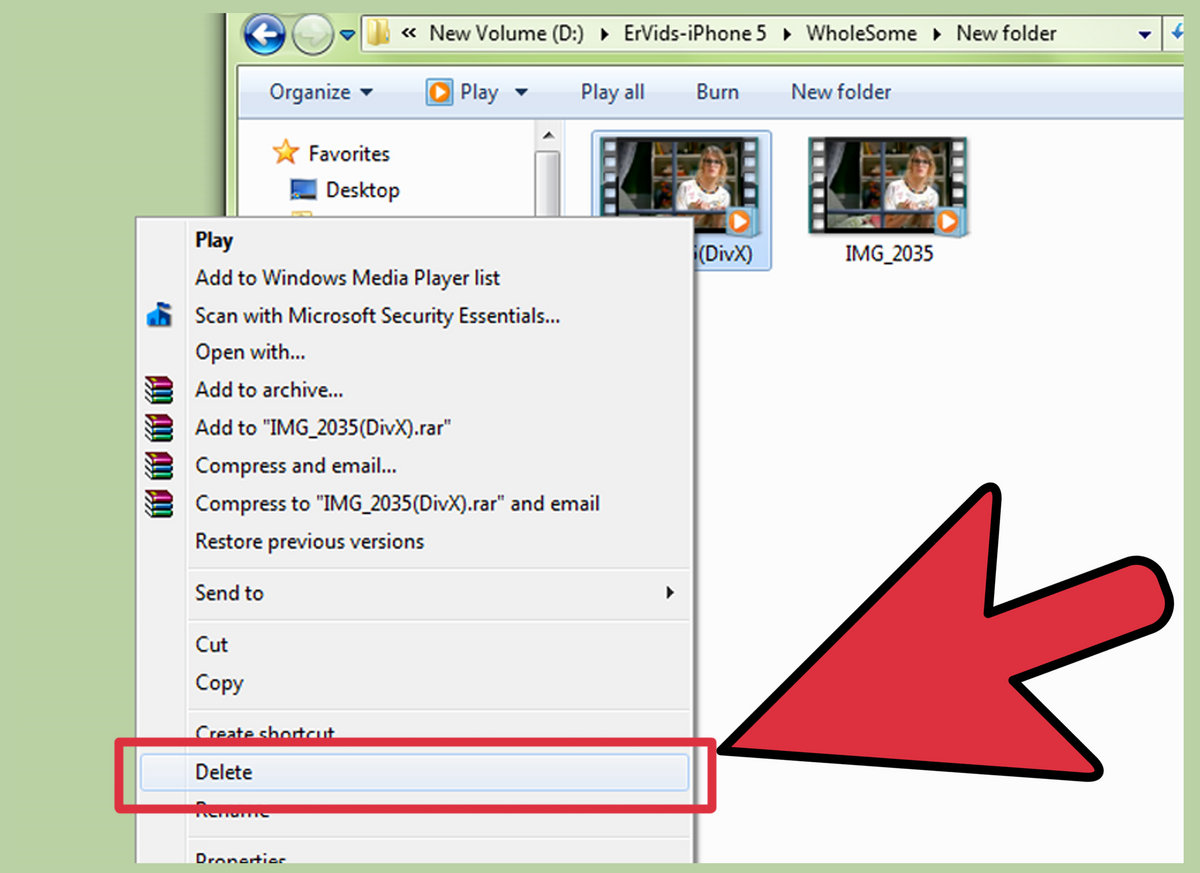1200x873 pixels.
Task: Expand the breadcrumb arrow after WholeSome
Action: pos(935,33)
